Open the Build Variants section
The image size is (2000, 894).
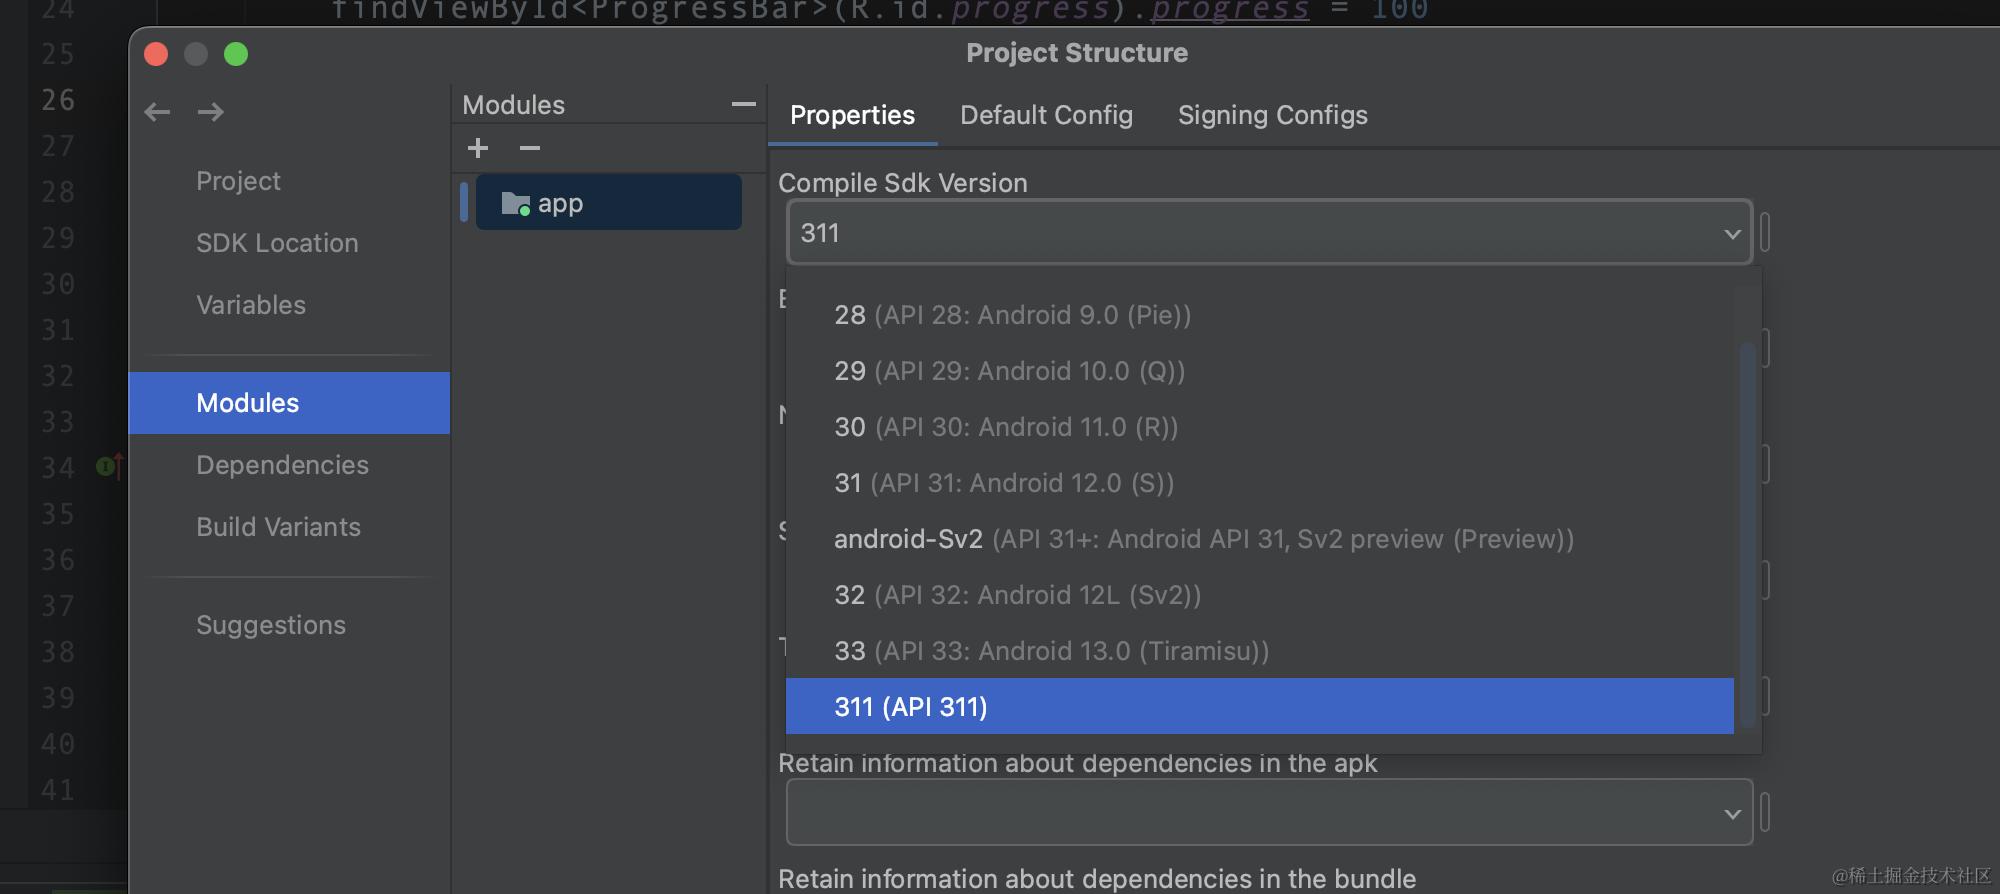[x=278, y=527]
